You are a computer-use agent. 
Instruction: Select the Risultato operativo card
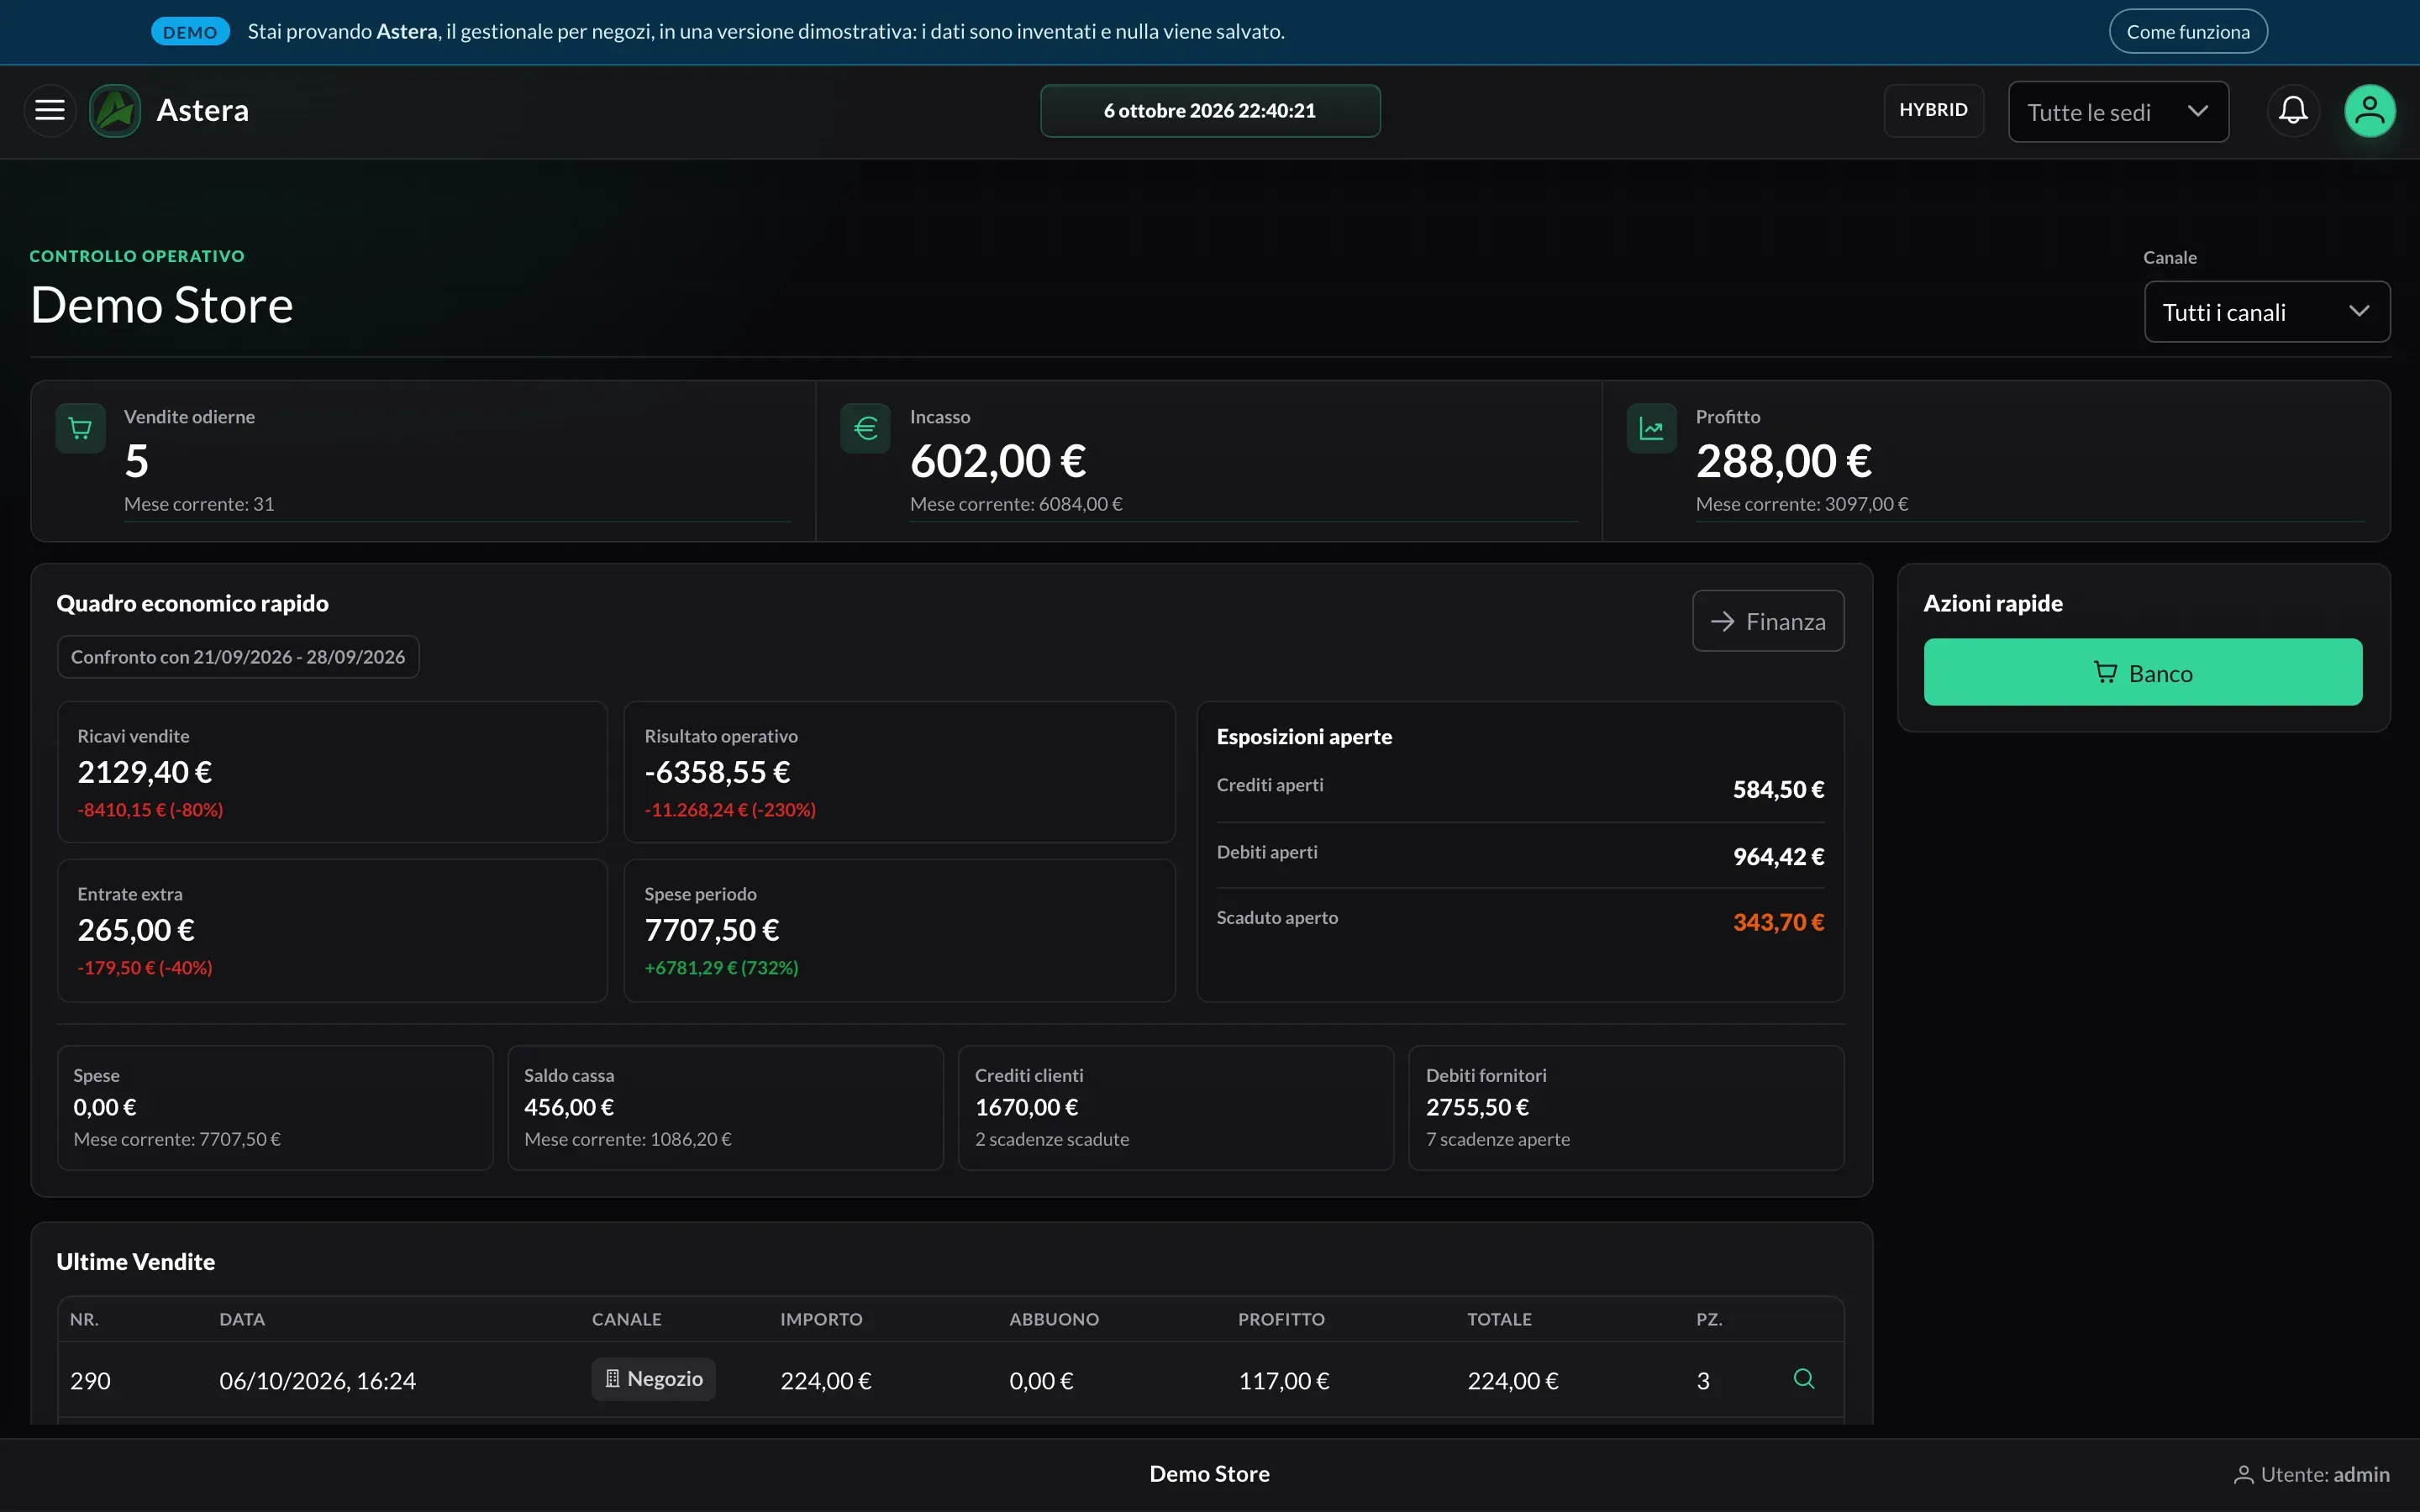(899, 772)
